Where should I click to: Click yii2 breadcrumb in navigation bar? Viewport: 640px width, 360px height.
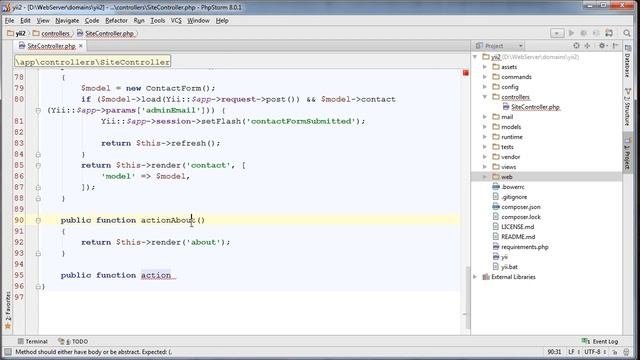point(16,33)
